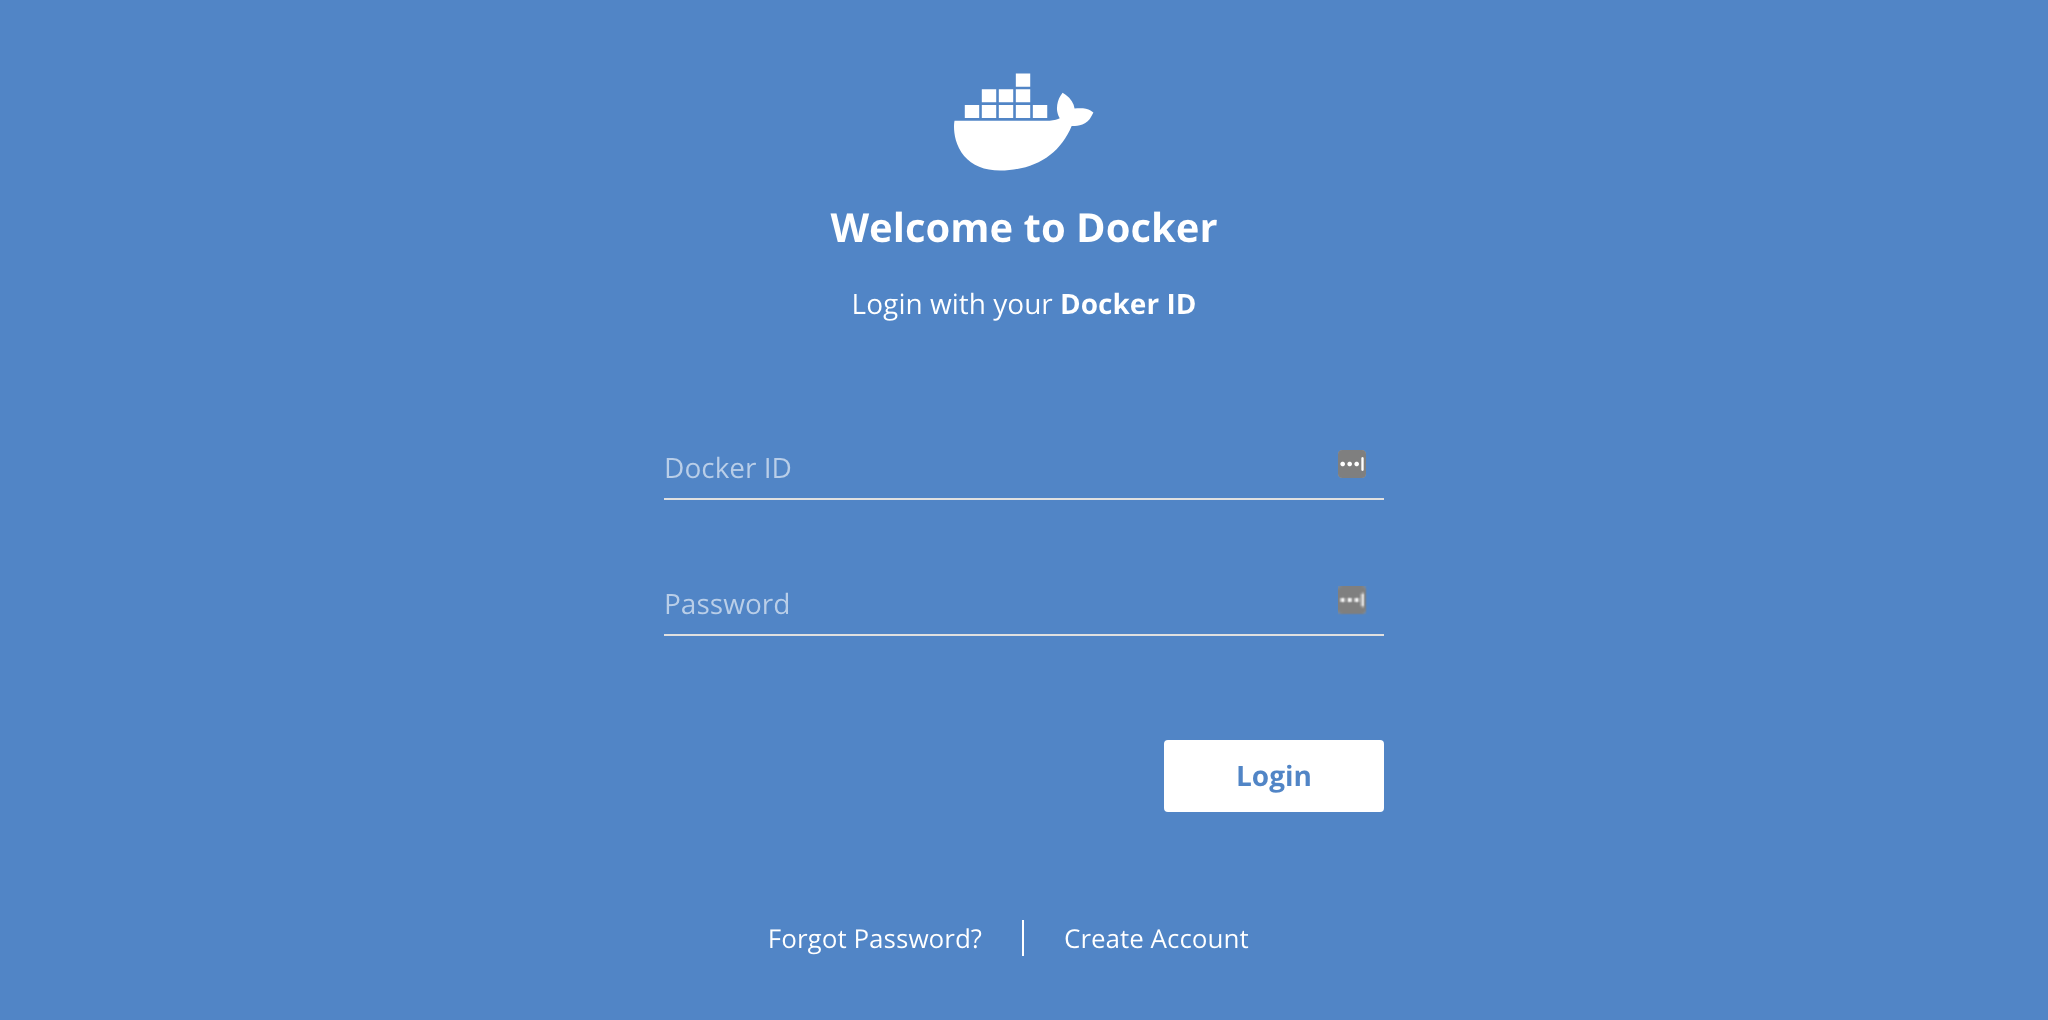Click the "Welcome to Docker" heading
This screenshot has height=1020, width=2048.
point(1023,228)
